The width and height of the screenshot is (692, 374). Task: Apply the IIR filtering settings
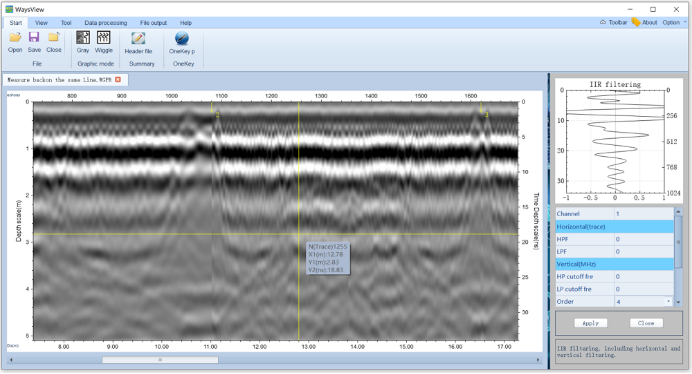click(x=590, y=323)
